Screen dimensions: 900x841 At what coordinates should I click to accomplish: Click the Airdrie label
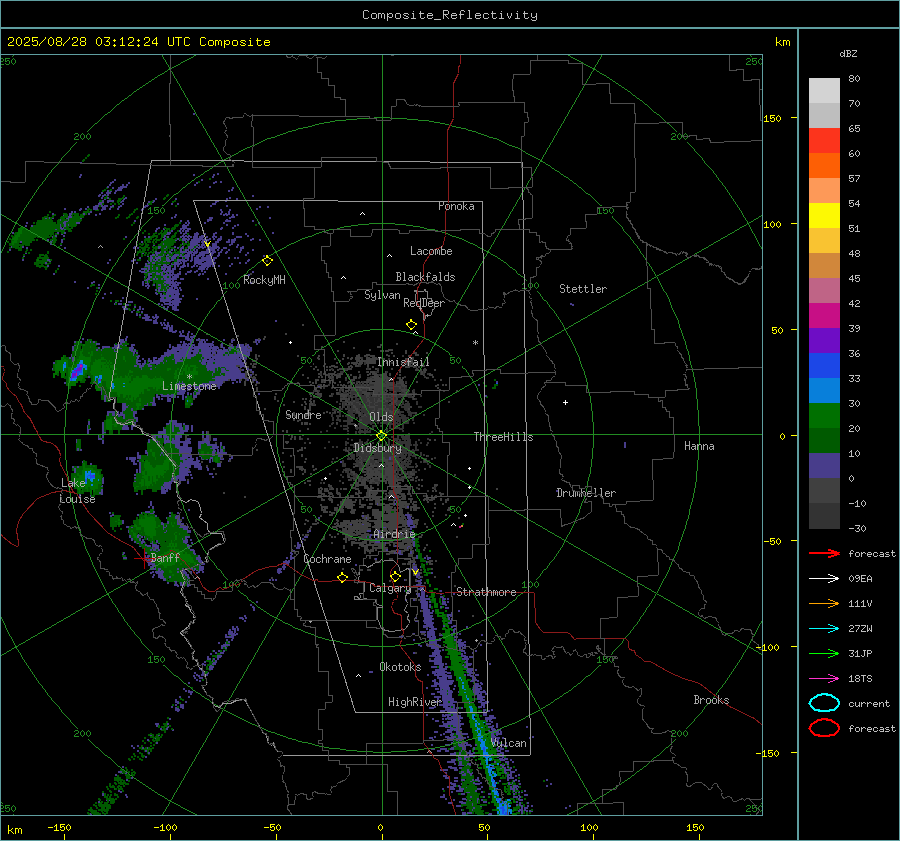pyautogui.click(x=394, y=534)
